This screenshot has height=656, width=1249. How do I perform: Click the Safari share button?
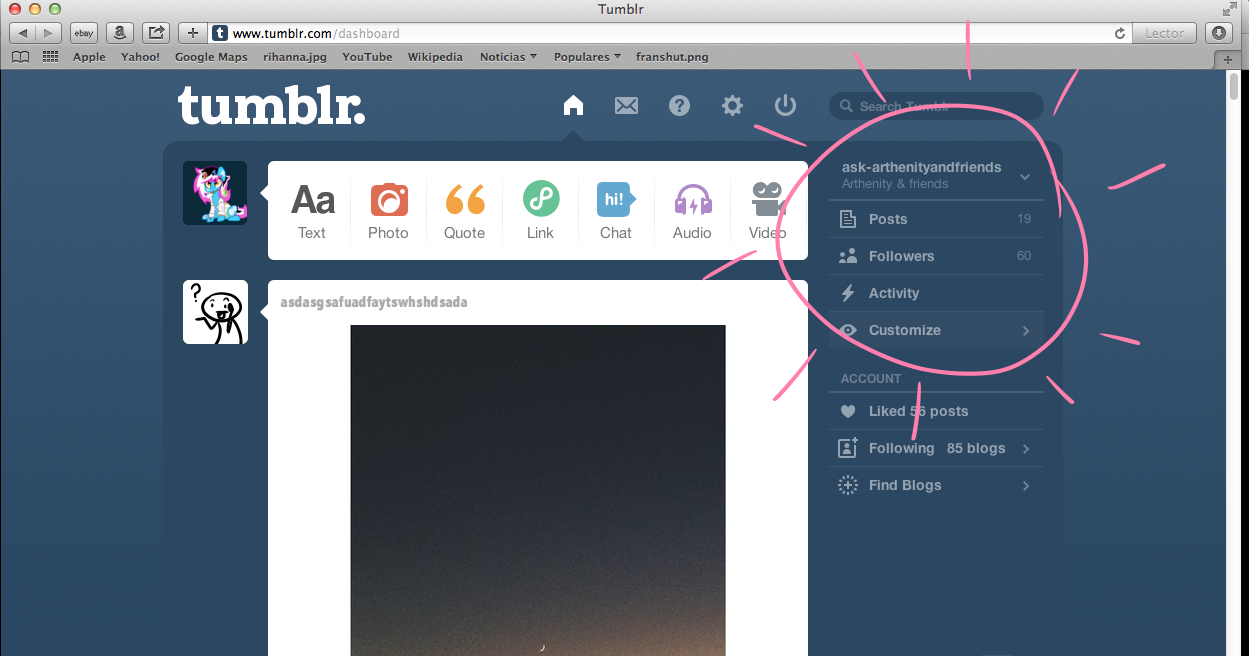(156, 33)
